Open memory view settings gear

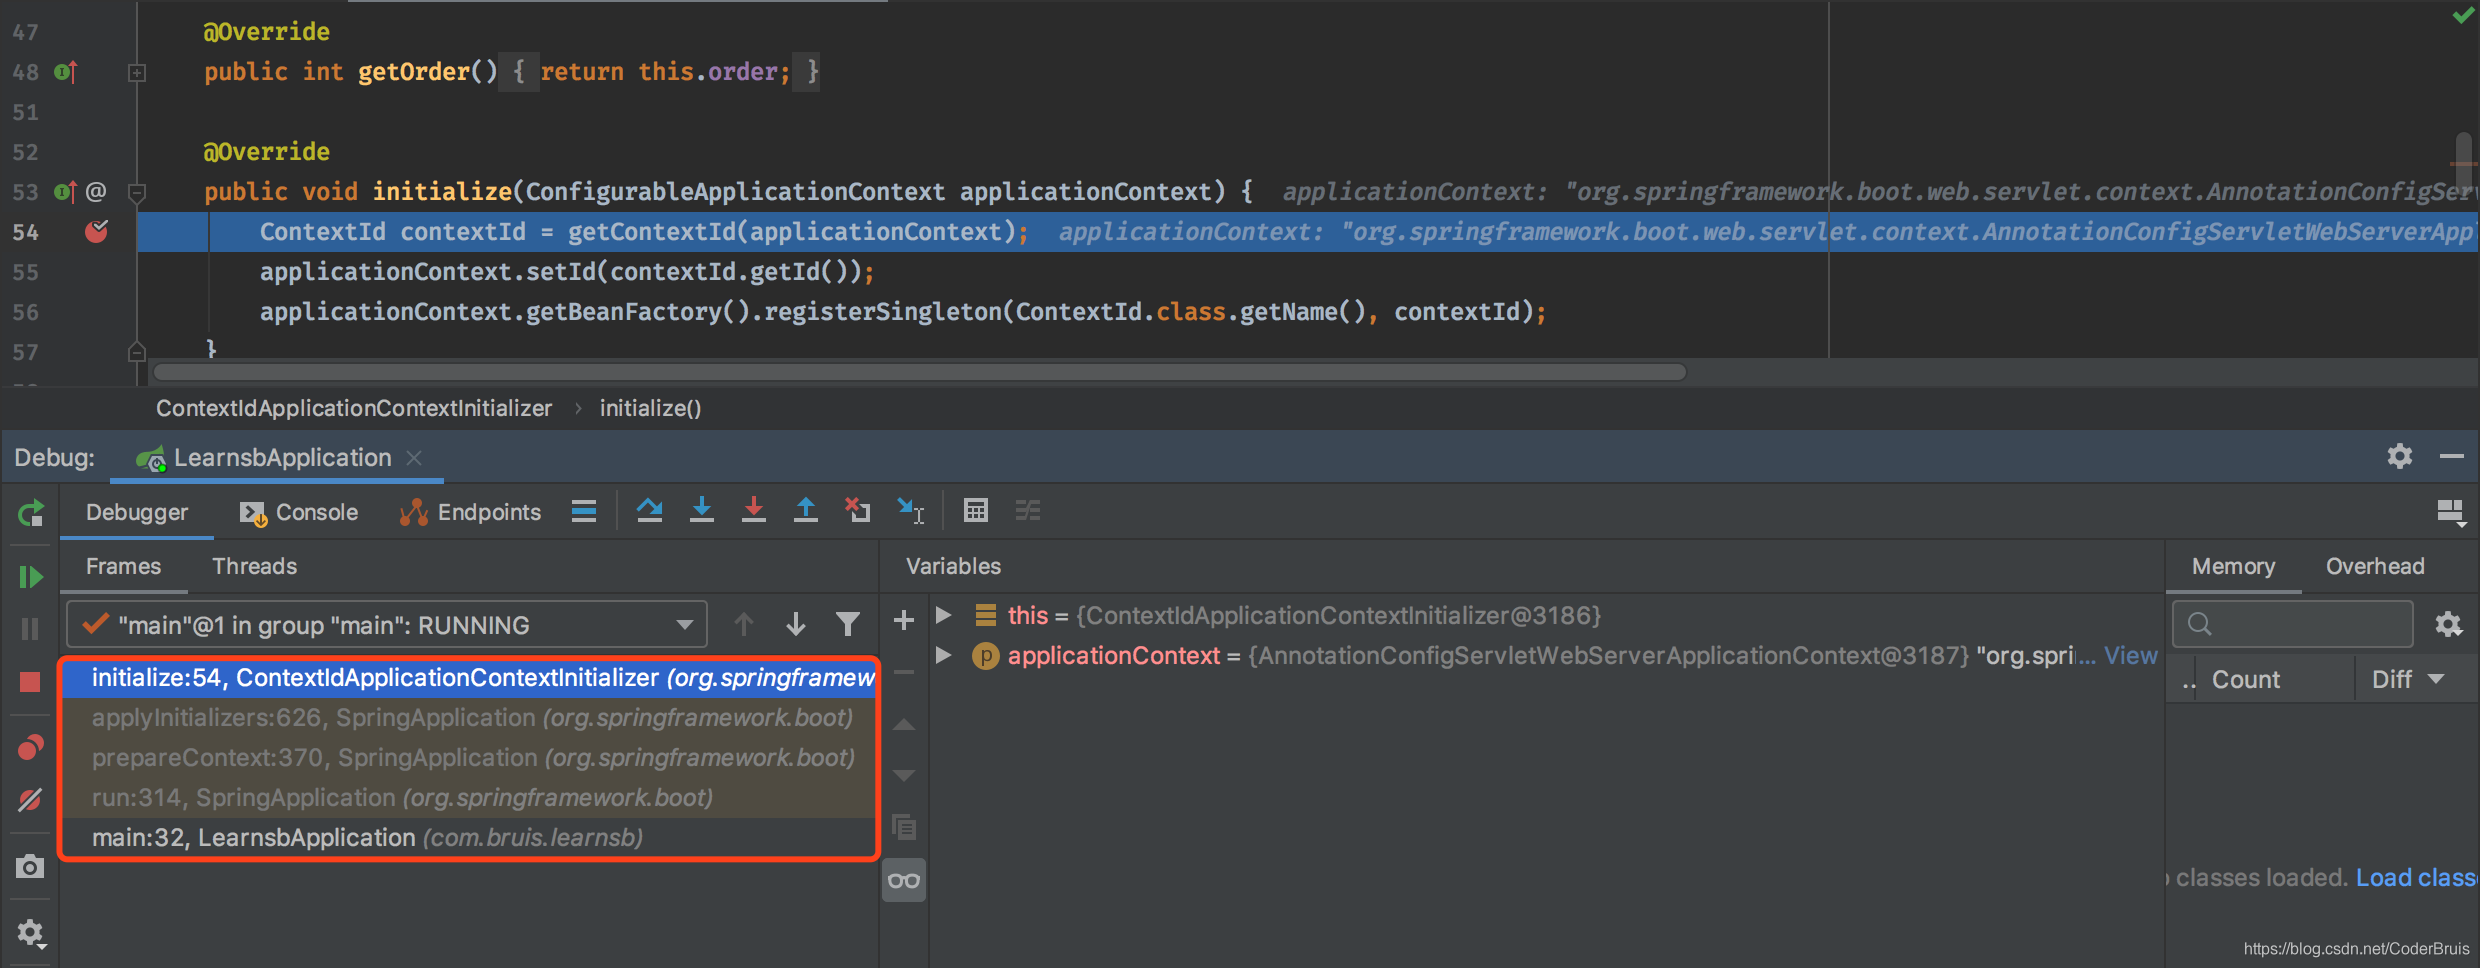2449,625
